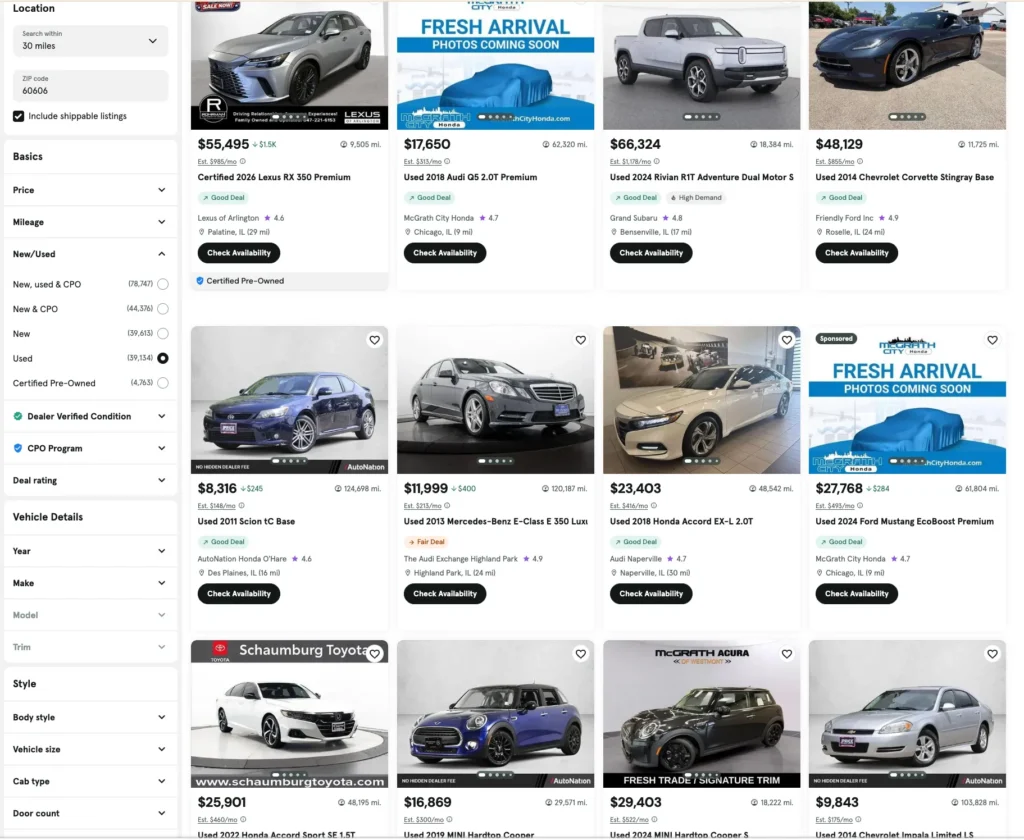Check Availability for the Corvette Stingray

click(x=857, y=253)
